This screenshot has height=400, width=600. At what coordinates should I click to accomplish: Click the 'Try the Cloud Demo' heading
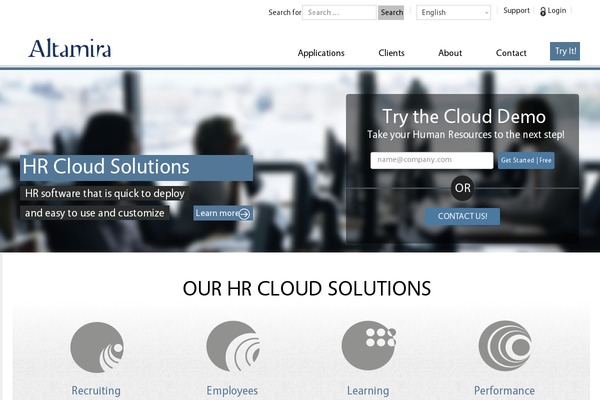(x=464, y=116)
